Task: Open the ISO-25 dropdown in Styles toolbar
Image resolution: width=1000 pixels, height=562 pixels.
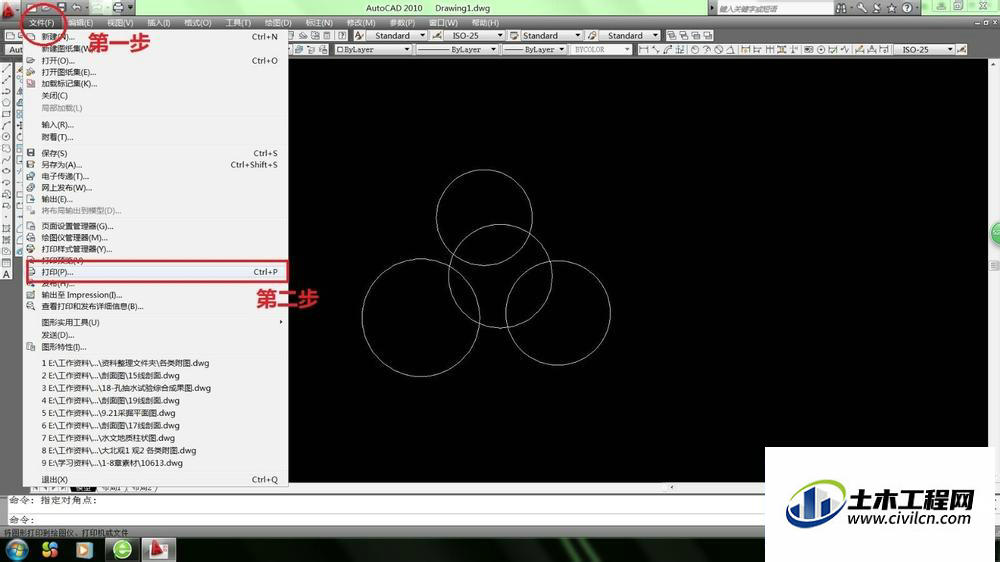Action: 500,36
